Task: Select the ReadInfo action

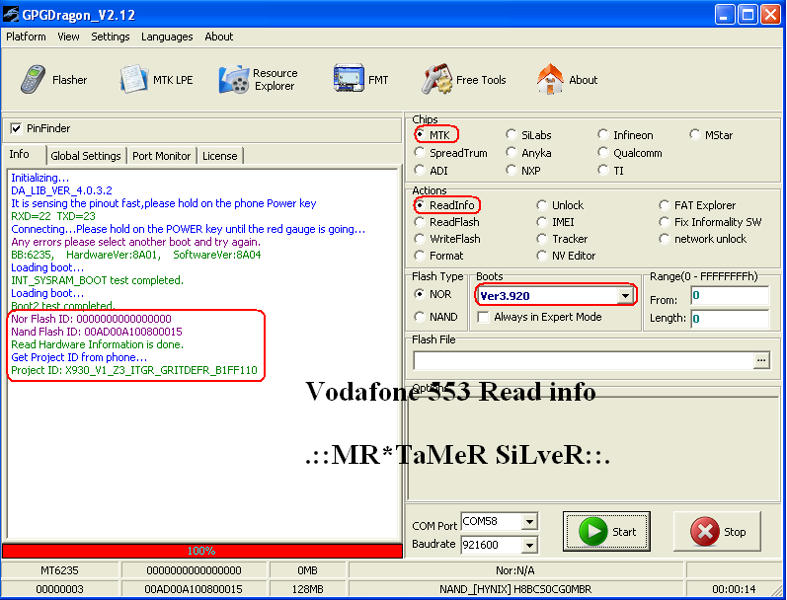Action: click(420, 205)
